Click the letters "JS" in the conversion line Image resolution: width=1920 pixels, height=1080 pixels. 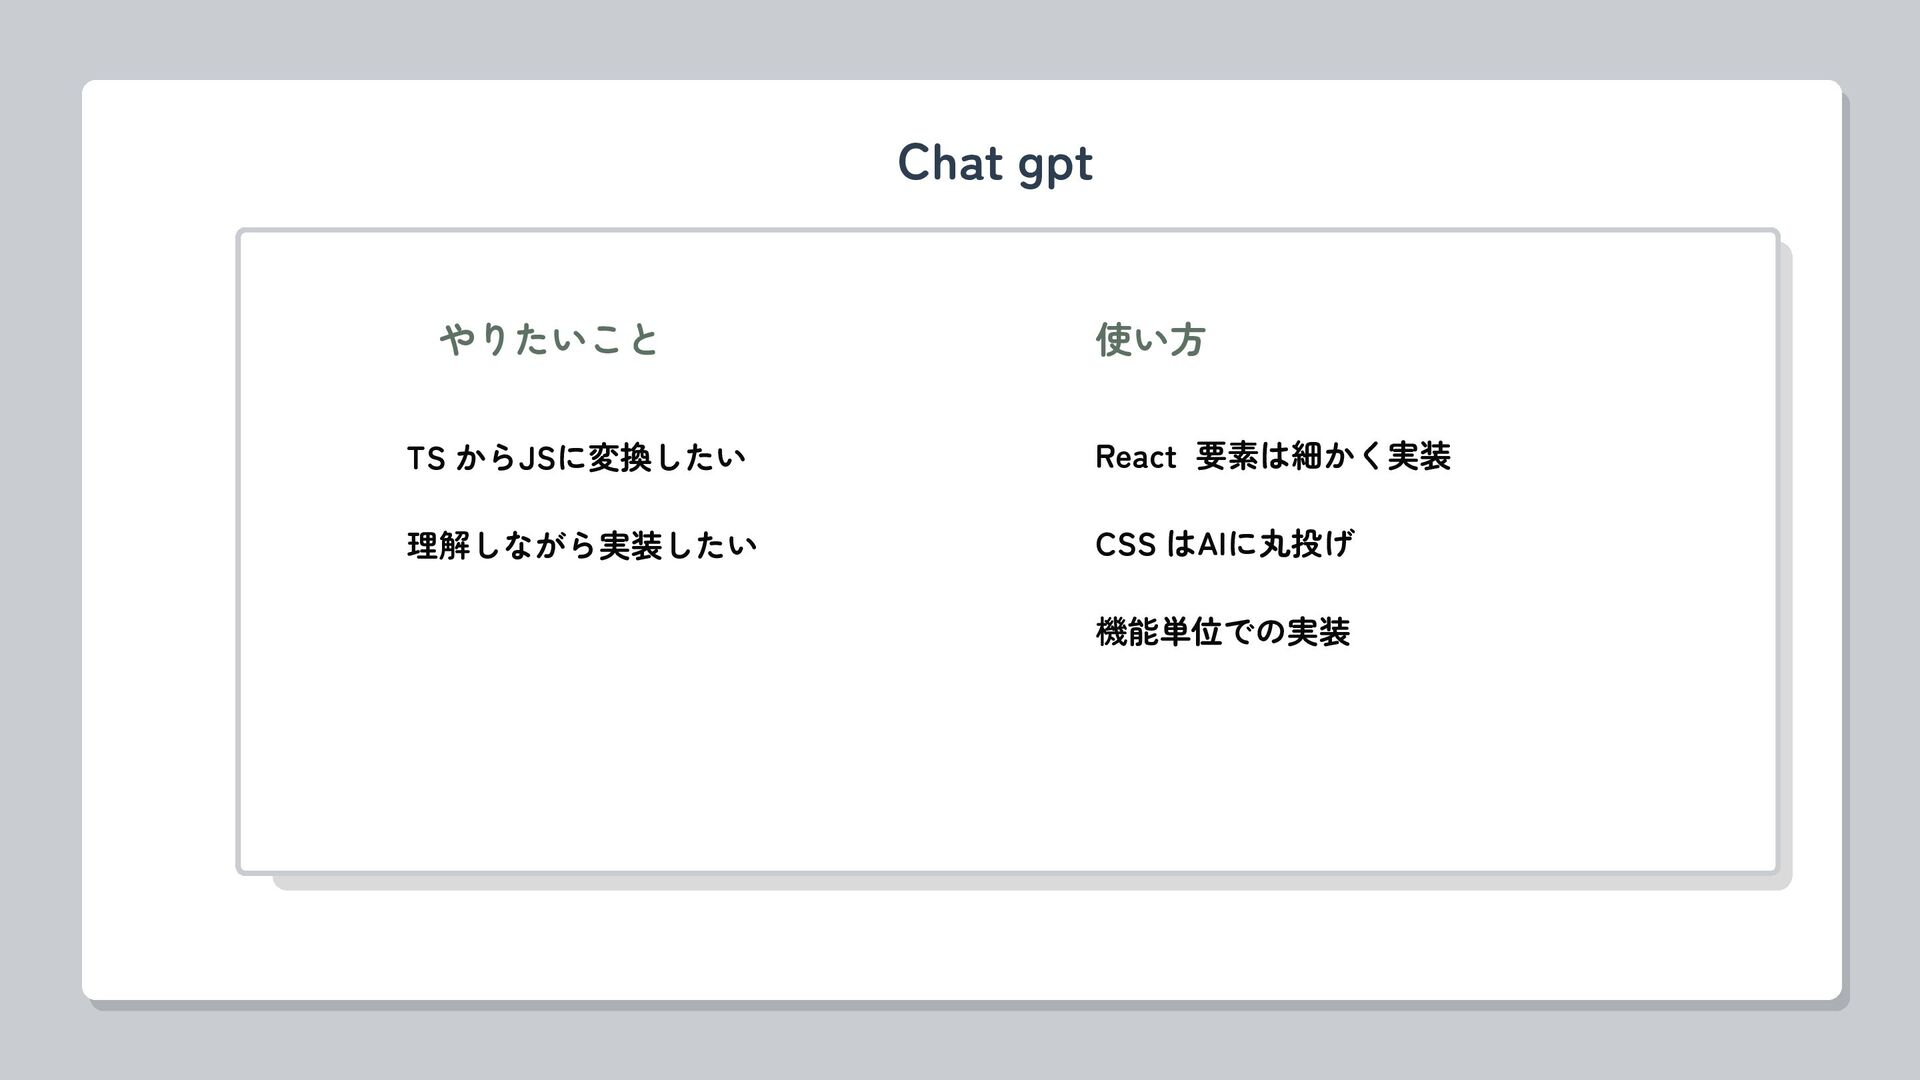pyautogui.click(x=537, y=459)
